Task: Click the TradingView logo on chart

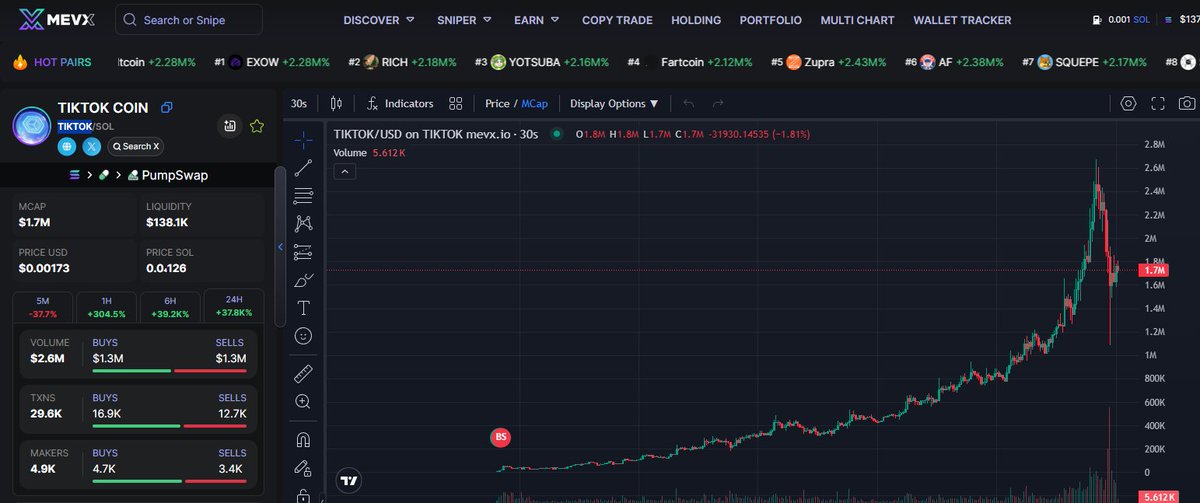Action: [x=349, y=481]
